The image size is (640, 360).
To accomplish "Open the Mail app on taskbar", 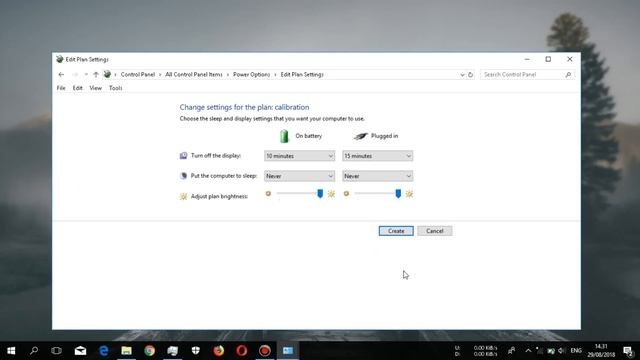I will coord(80,351).
